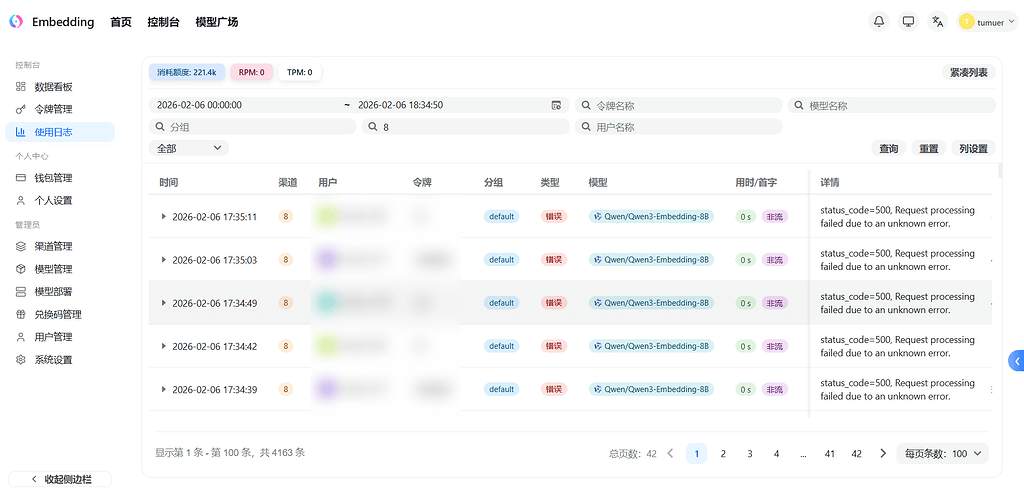Click default group tag in 17:35:03 row

[x=502, y=259]
